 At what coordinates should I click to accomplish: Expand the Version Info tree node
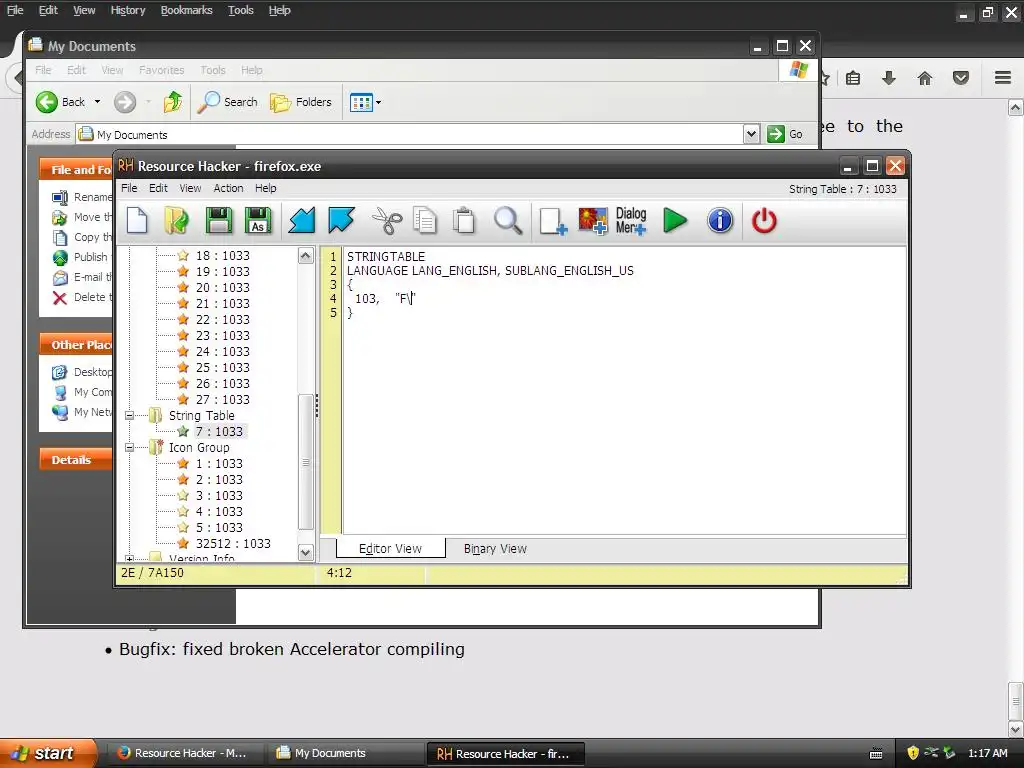tap(129, 559)
